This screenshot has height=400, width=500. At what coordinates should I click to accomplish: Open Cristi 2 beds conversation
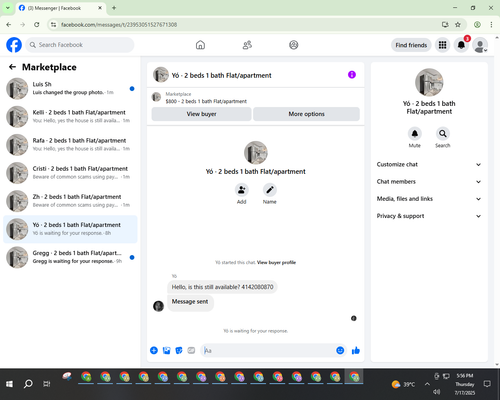(70, 173)
